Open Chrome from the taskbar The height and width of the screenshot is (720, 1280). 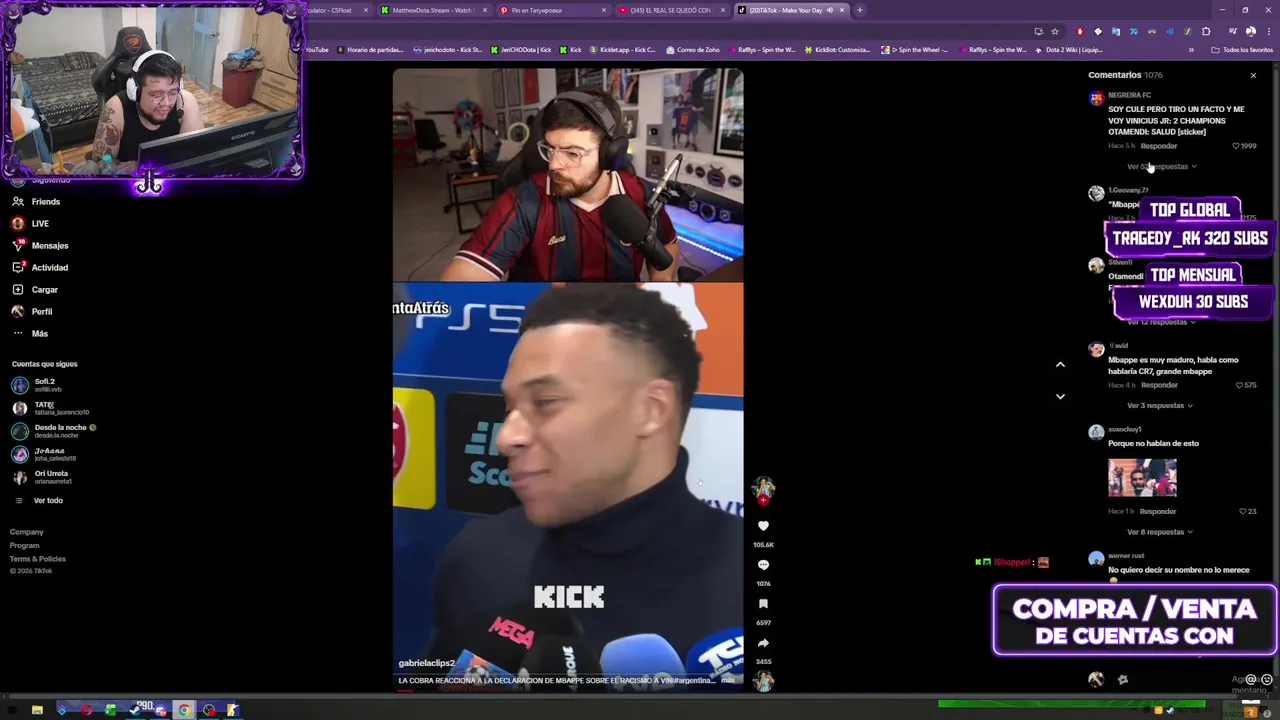pos(184,710)
